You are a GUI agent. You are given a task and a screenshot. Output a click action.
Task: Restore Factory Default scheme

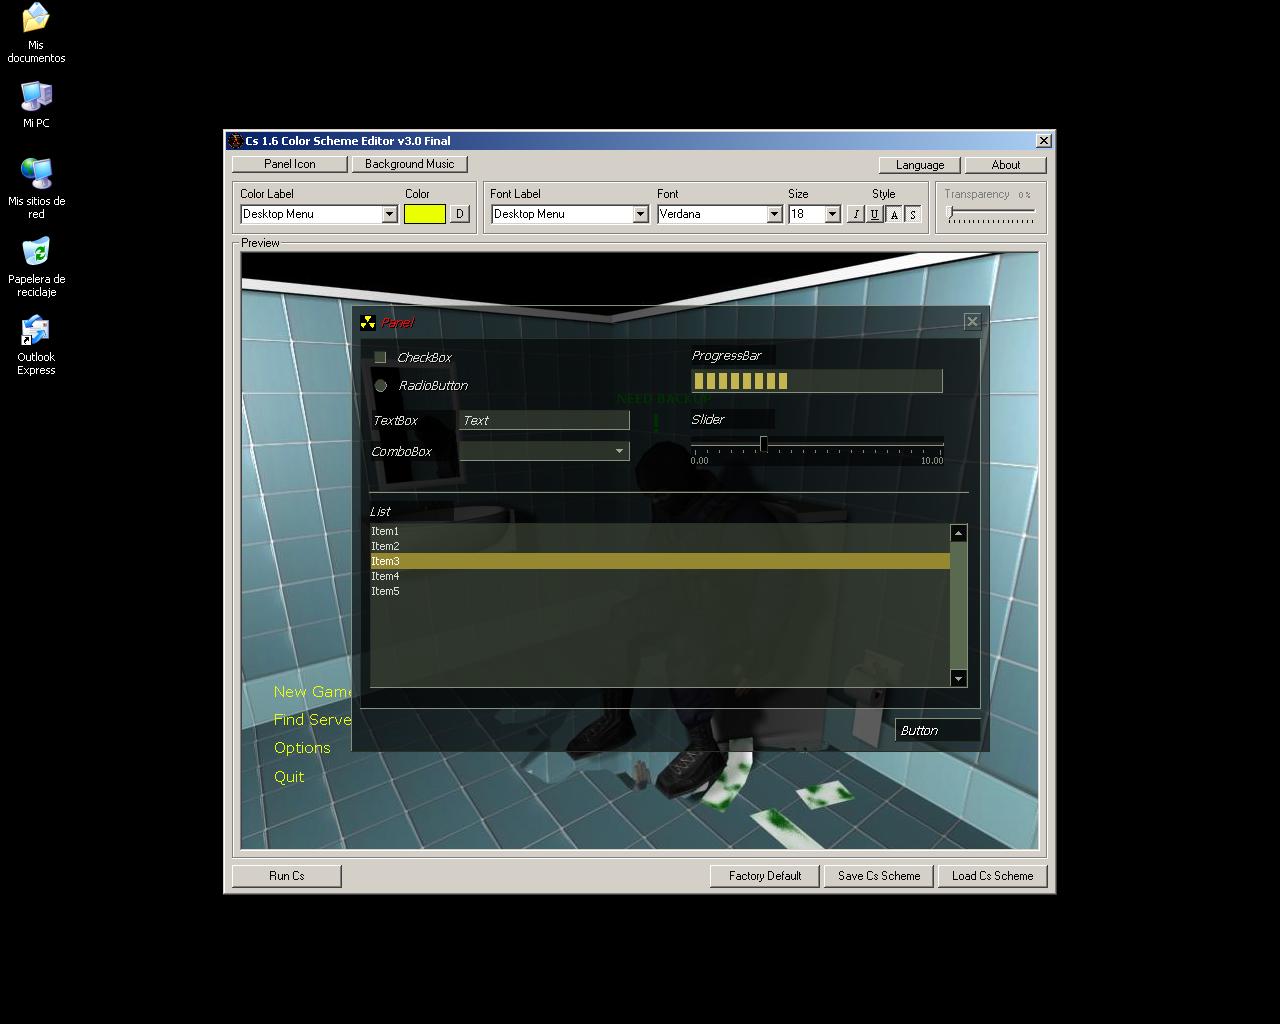765,876
